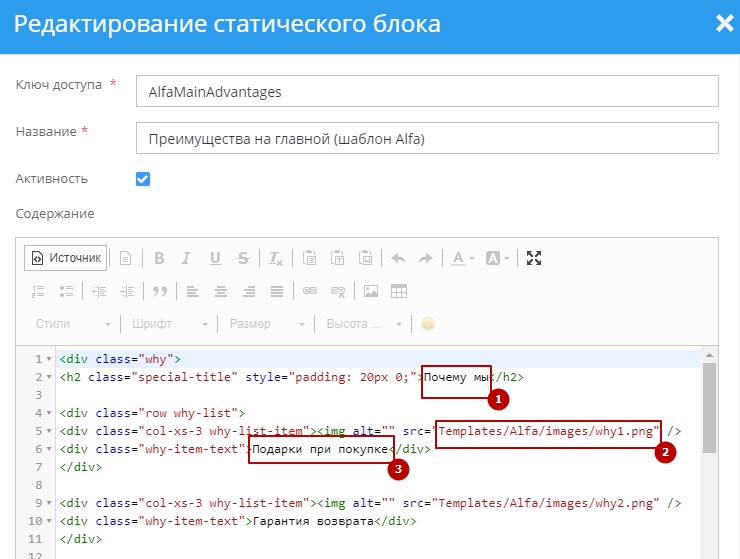
Task: Click the Источник source mode button
Action: (66, 258)
